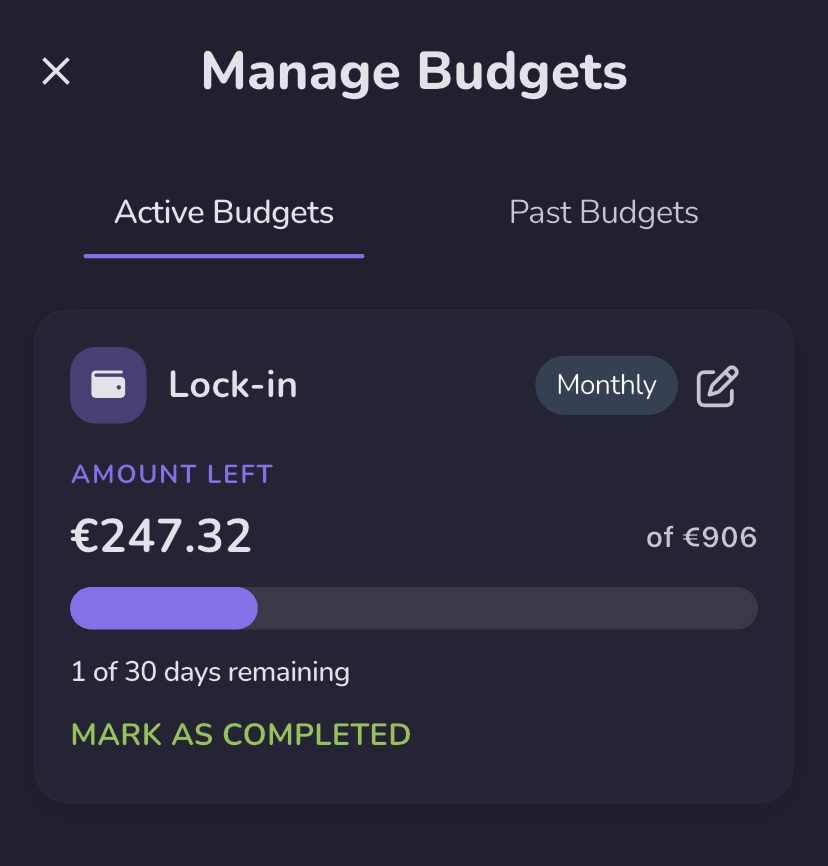Click the of €906 total amount

tap(703, 537)
